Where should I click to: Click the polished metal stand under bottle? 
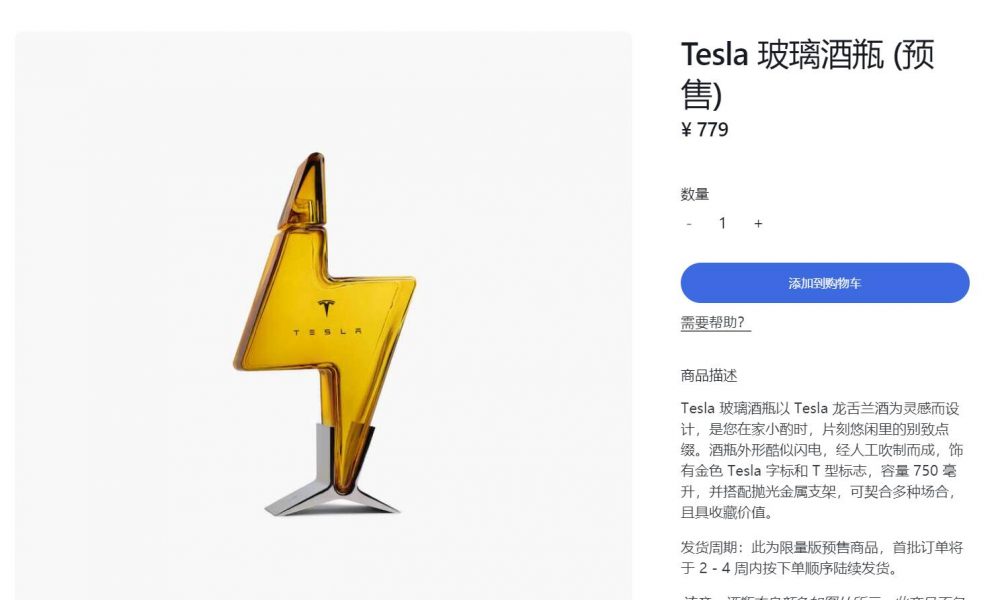coord(330,470)
